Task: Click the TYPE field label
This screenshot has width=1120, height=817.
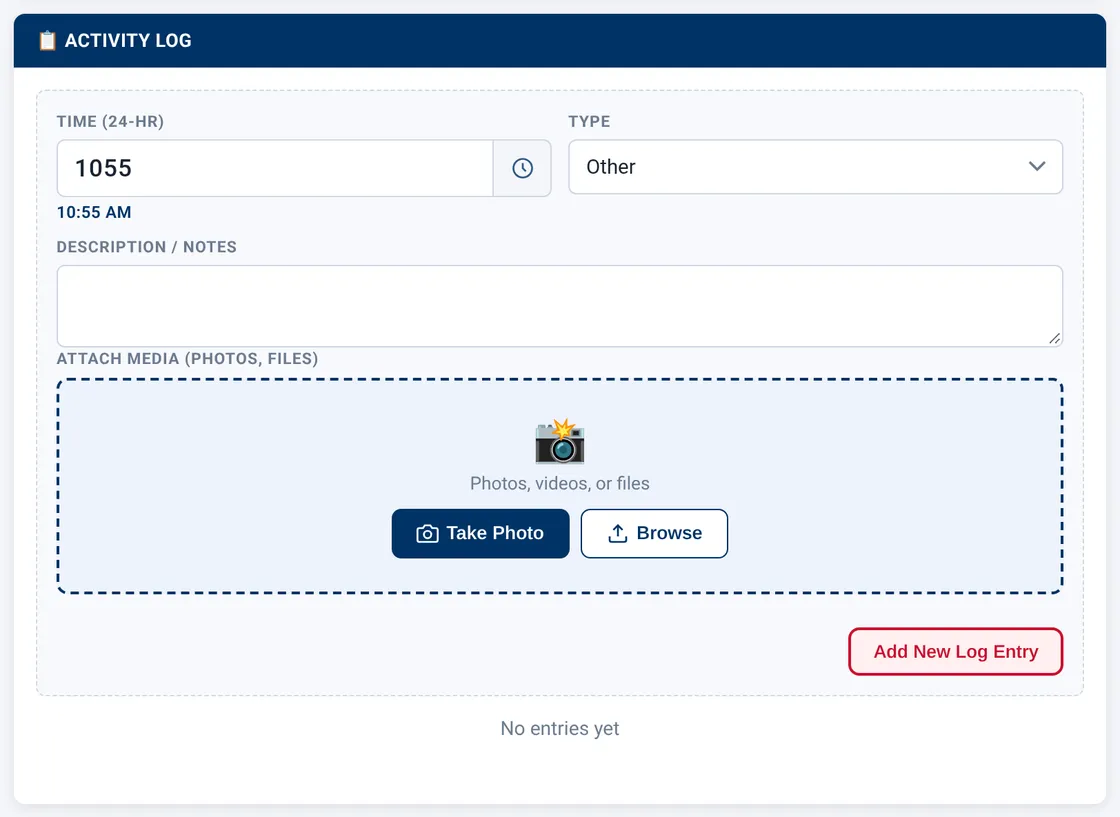Action: click(x=589, y=121)
